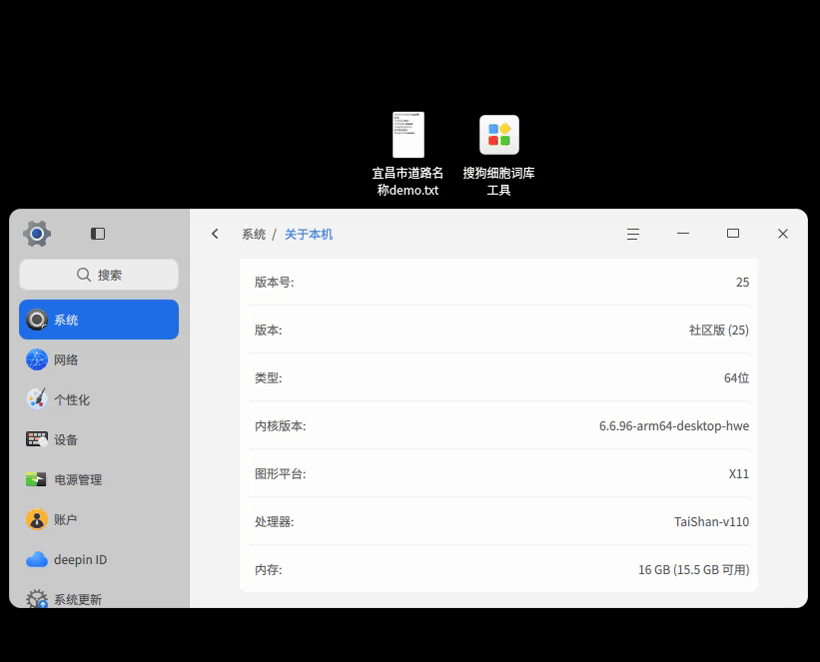Screen dimensions: 820x662
Task: Open 系统更新 in the sidebar
Action: pos(99,597)
